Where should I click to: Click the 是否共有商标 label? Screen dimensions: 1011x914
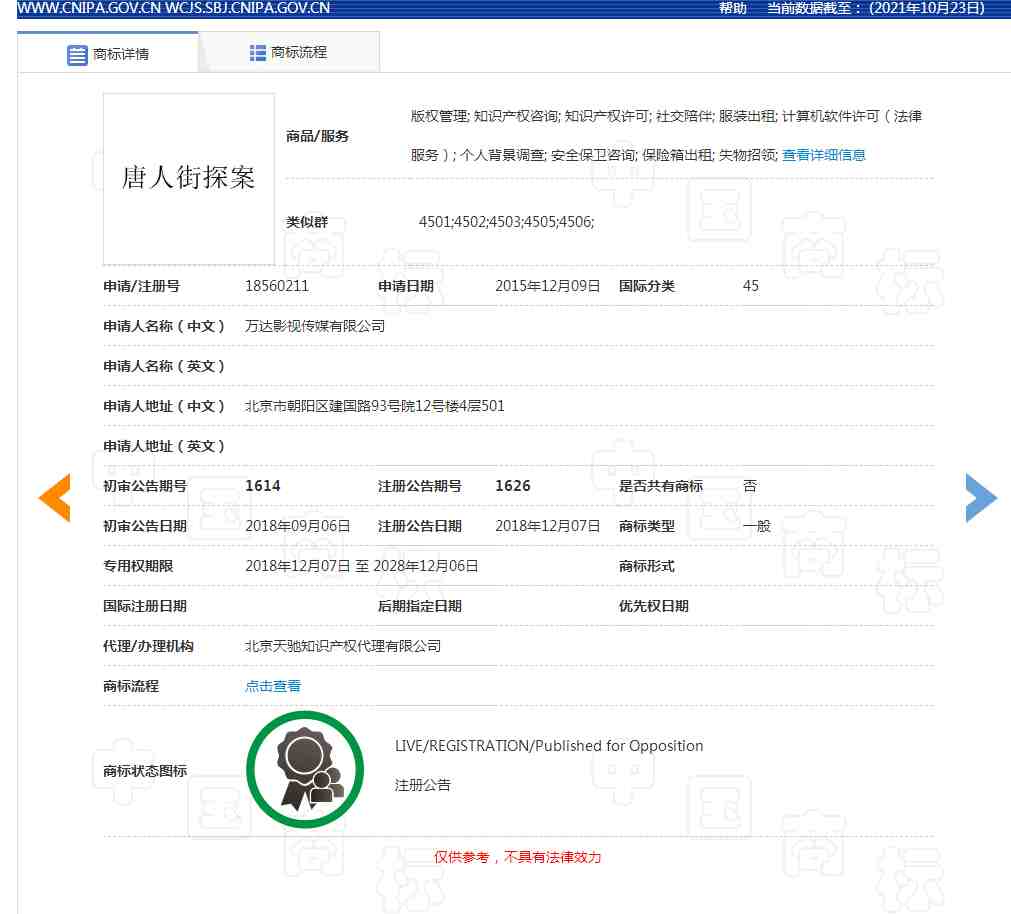(661, 486)
